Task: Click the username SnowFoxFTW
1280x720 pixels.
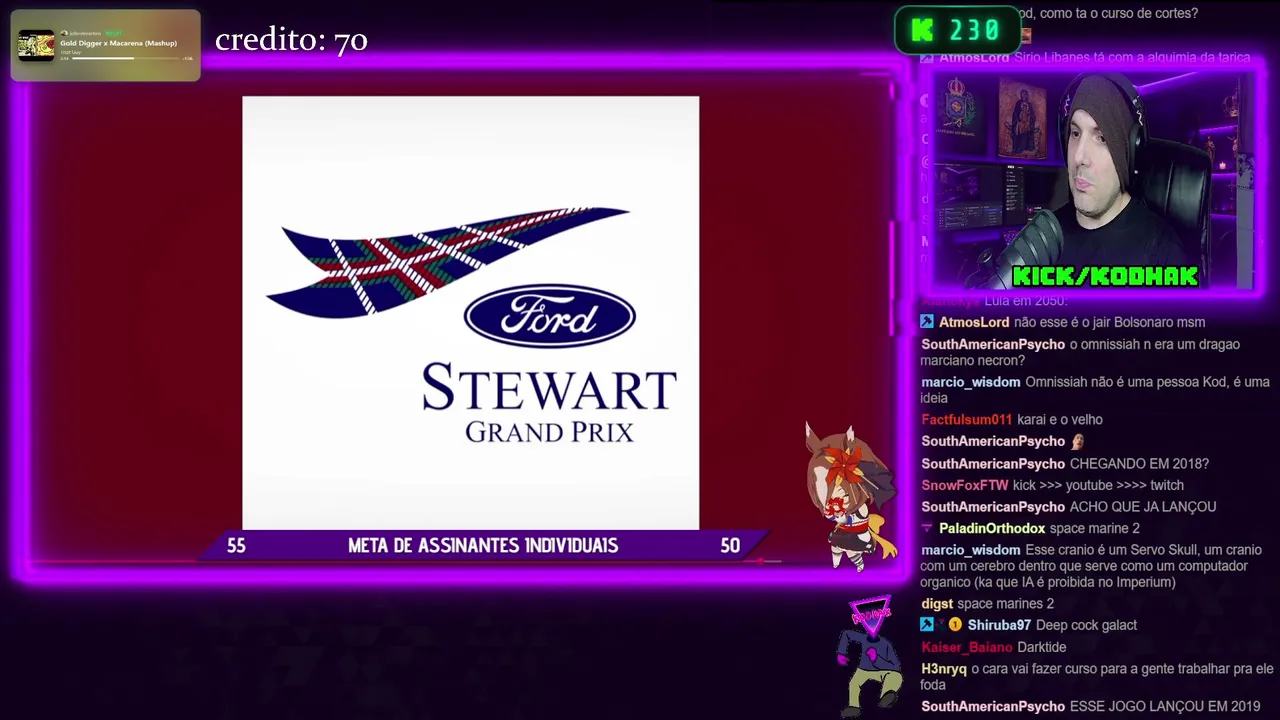Action: [x=965, y=485]
